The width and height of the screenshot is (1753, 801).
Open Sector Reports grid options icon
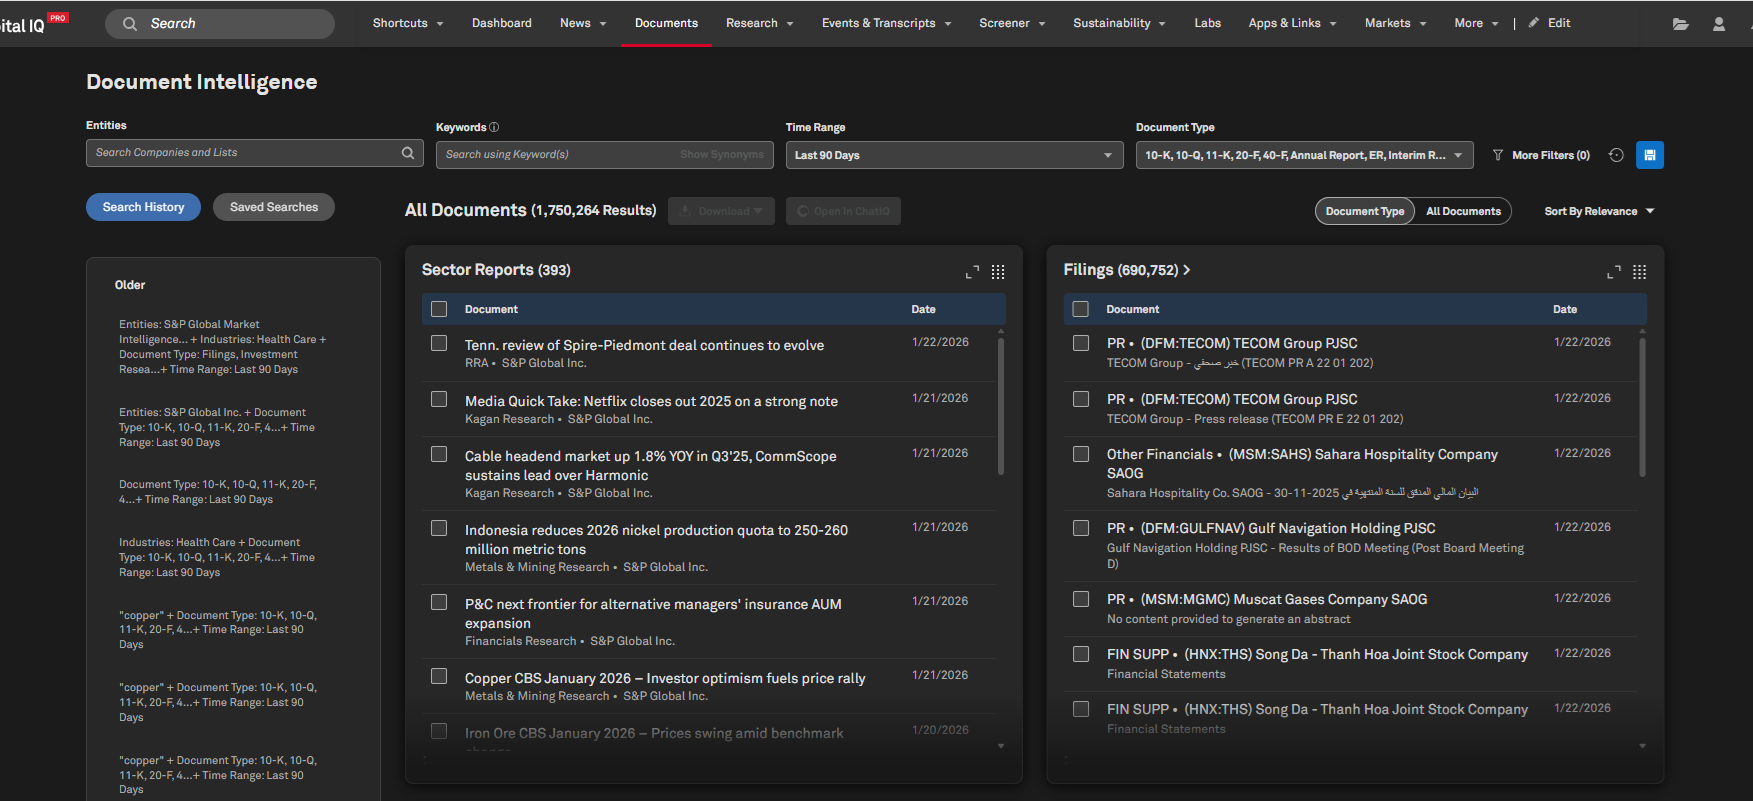(998, 272)
